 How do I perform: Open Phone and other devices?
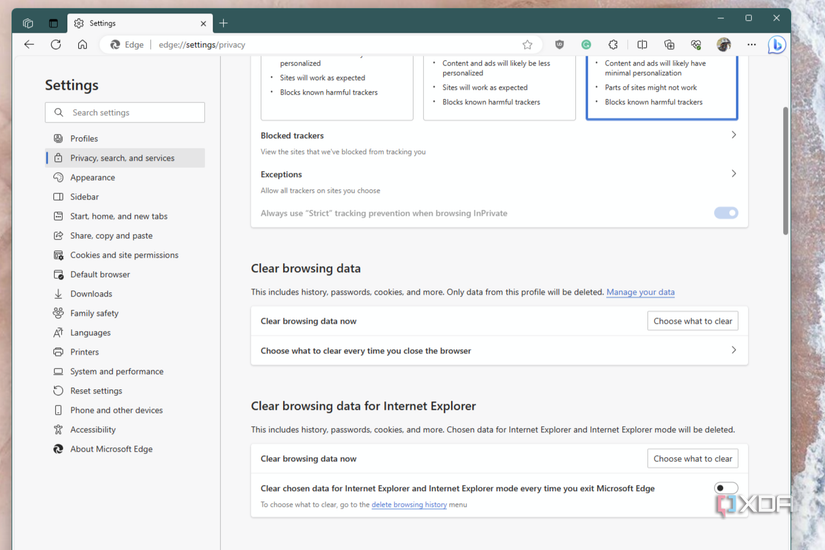125,410
